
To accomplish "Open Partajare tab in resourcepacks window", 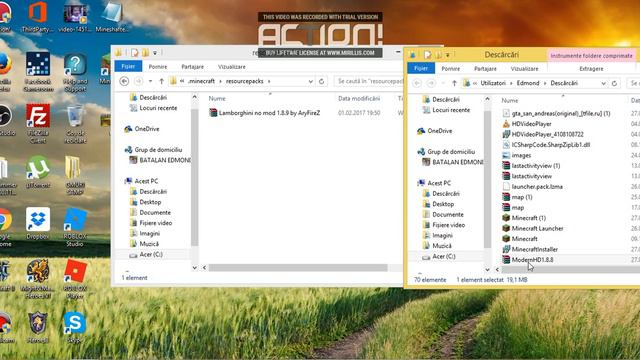I will [193, 67].
